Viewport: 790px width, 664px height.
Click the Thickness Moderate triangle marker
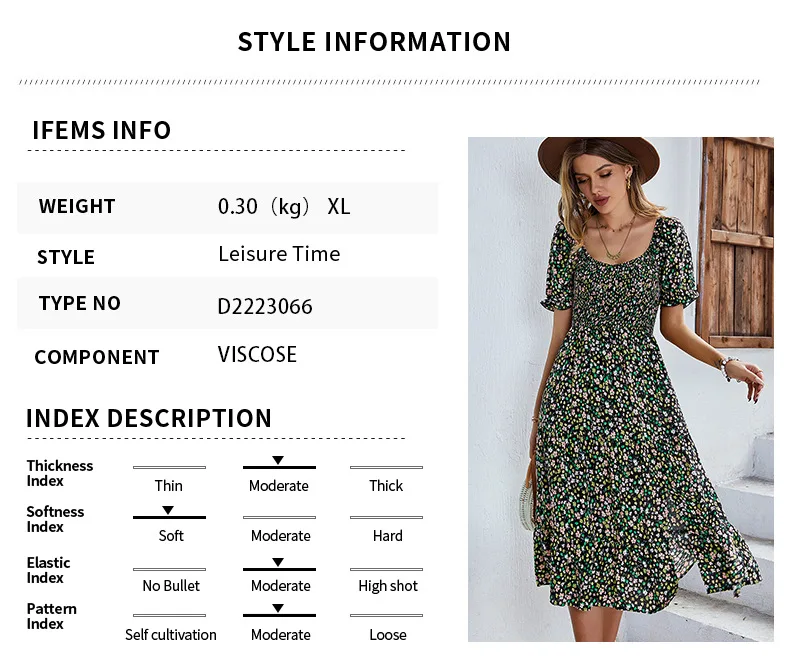[278, 460]
